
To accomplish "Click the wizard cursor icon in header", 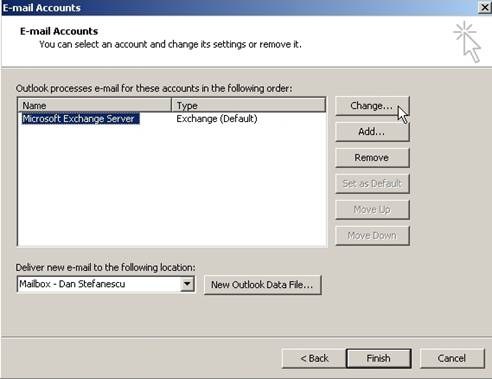I will pyautogui.click(x=467, y=42).
